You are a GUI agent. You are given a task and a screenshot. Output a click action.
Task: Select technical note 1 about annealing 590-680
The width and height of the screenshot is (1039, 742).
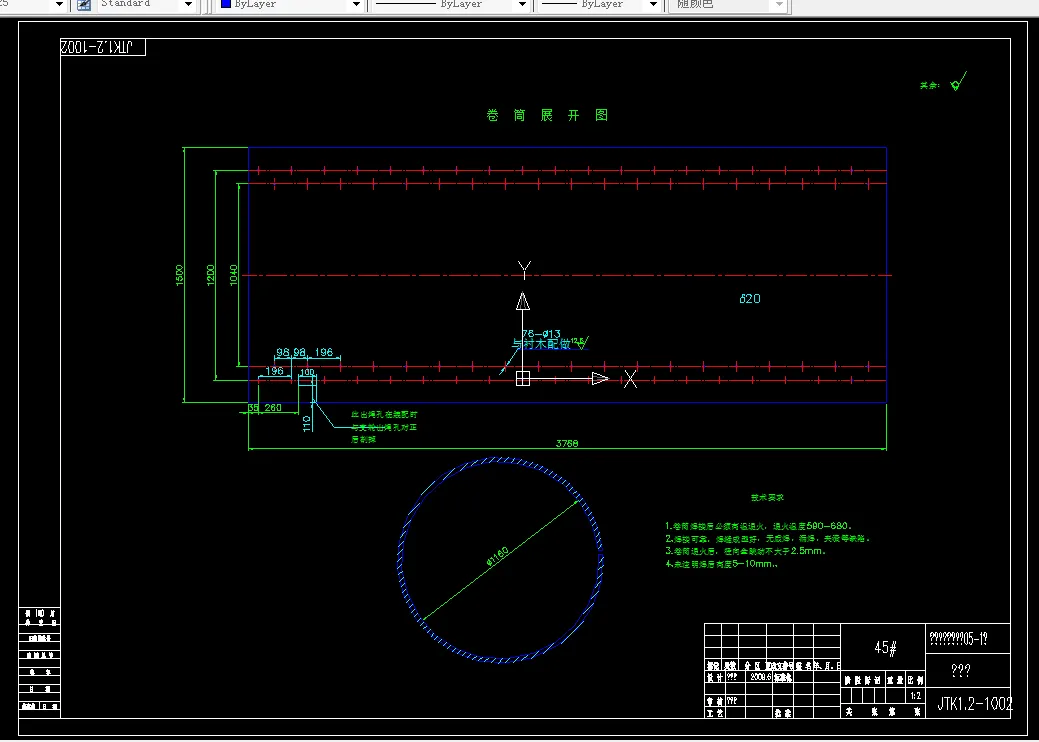758,525
